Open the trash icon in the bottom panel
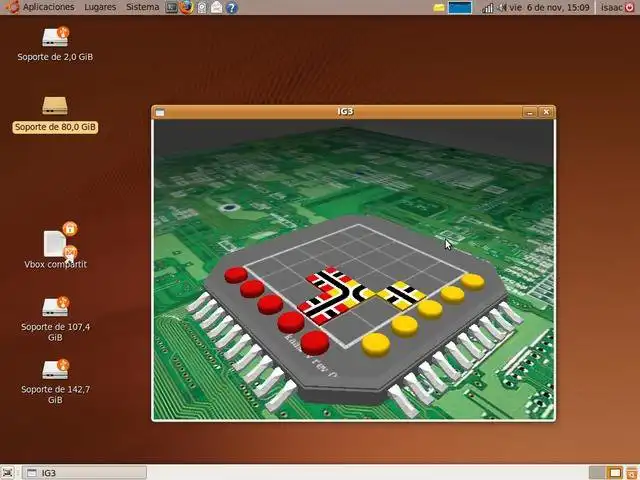This screenshot has height=480, width=640. click(x=632, y=473)
